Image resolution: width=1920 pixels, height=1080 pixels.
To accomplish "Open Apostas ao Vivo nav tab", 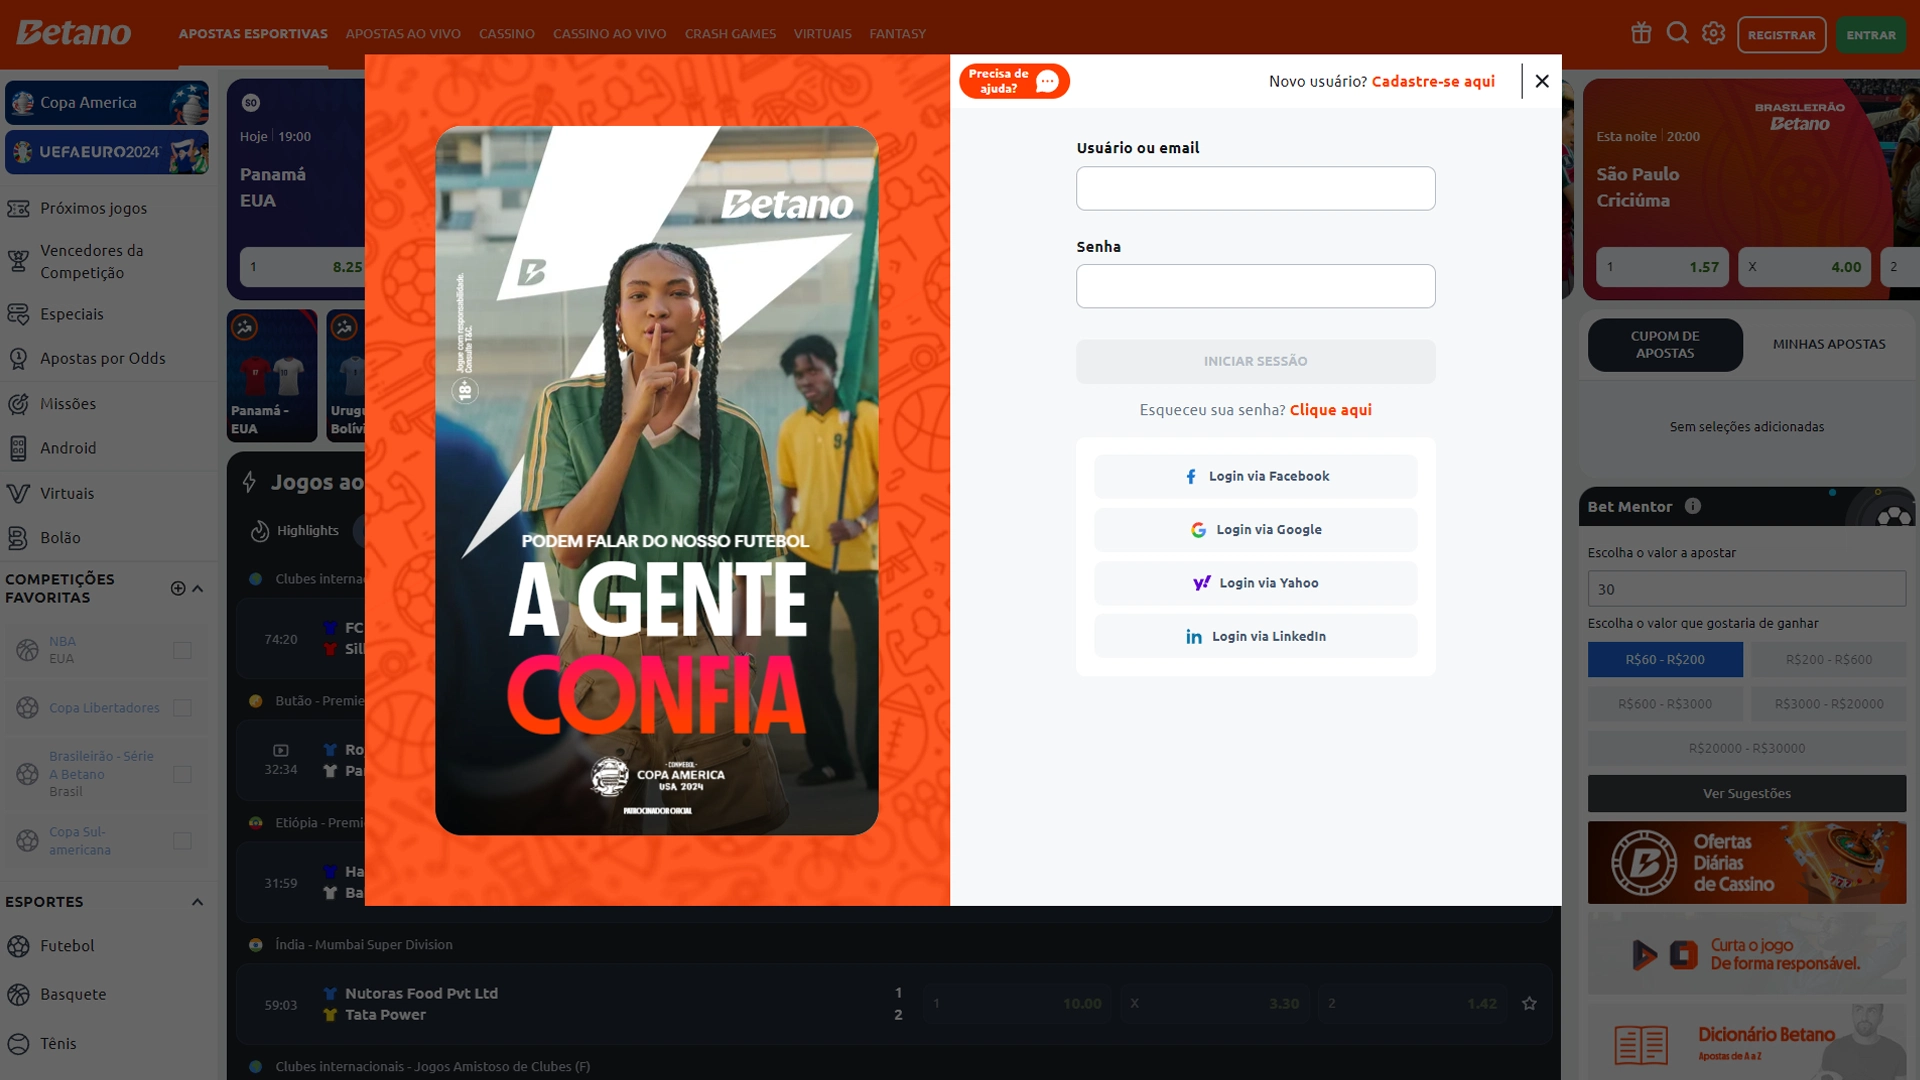I will click(x=403, y=34).
